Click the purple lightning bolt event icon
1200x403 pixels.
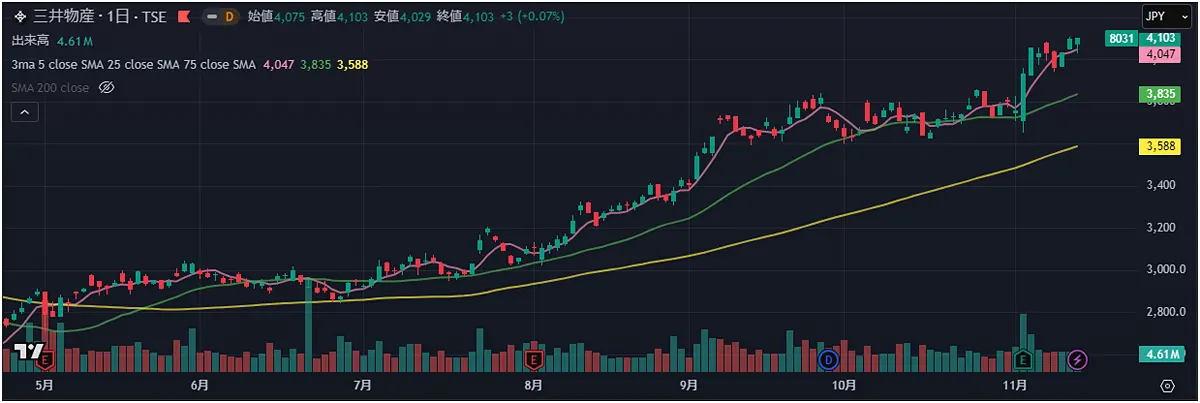[1077, 358]
